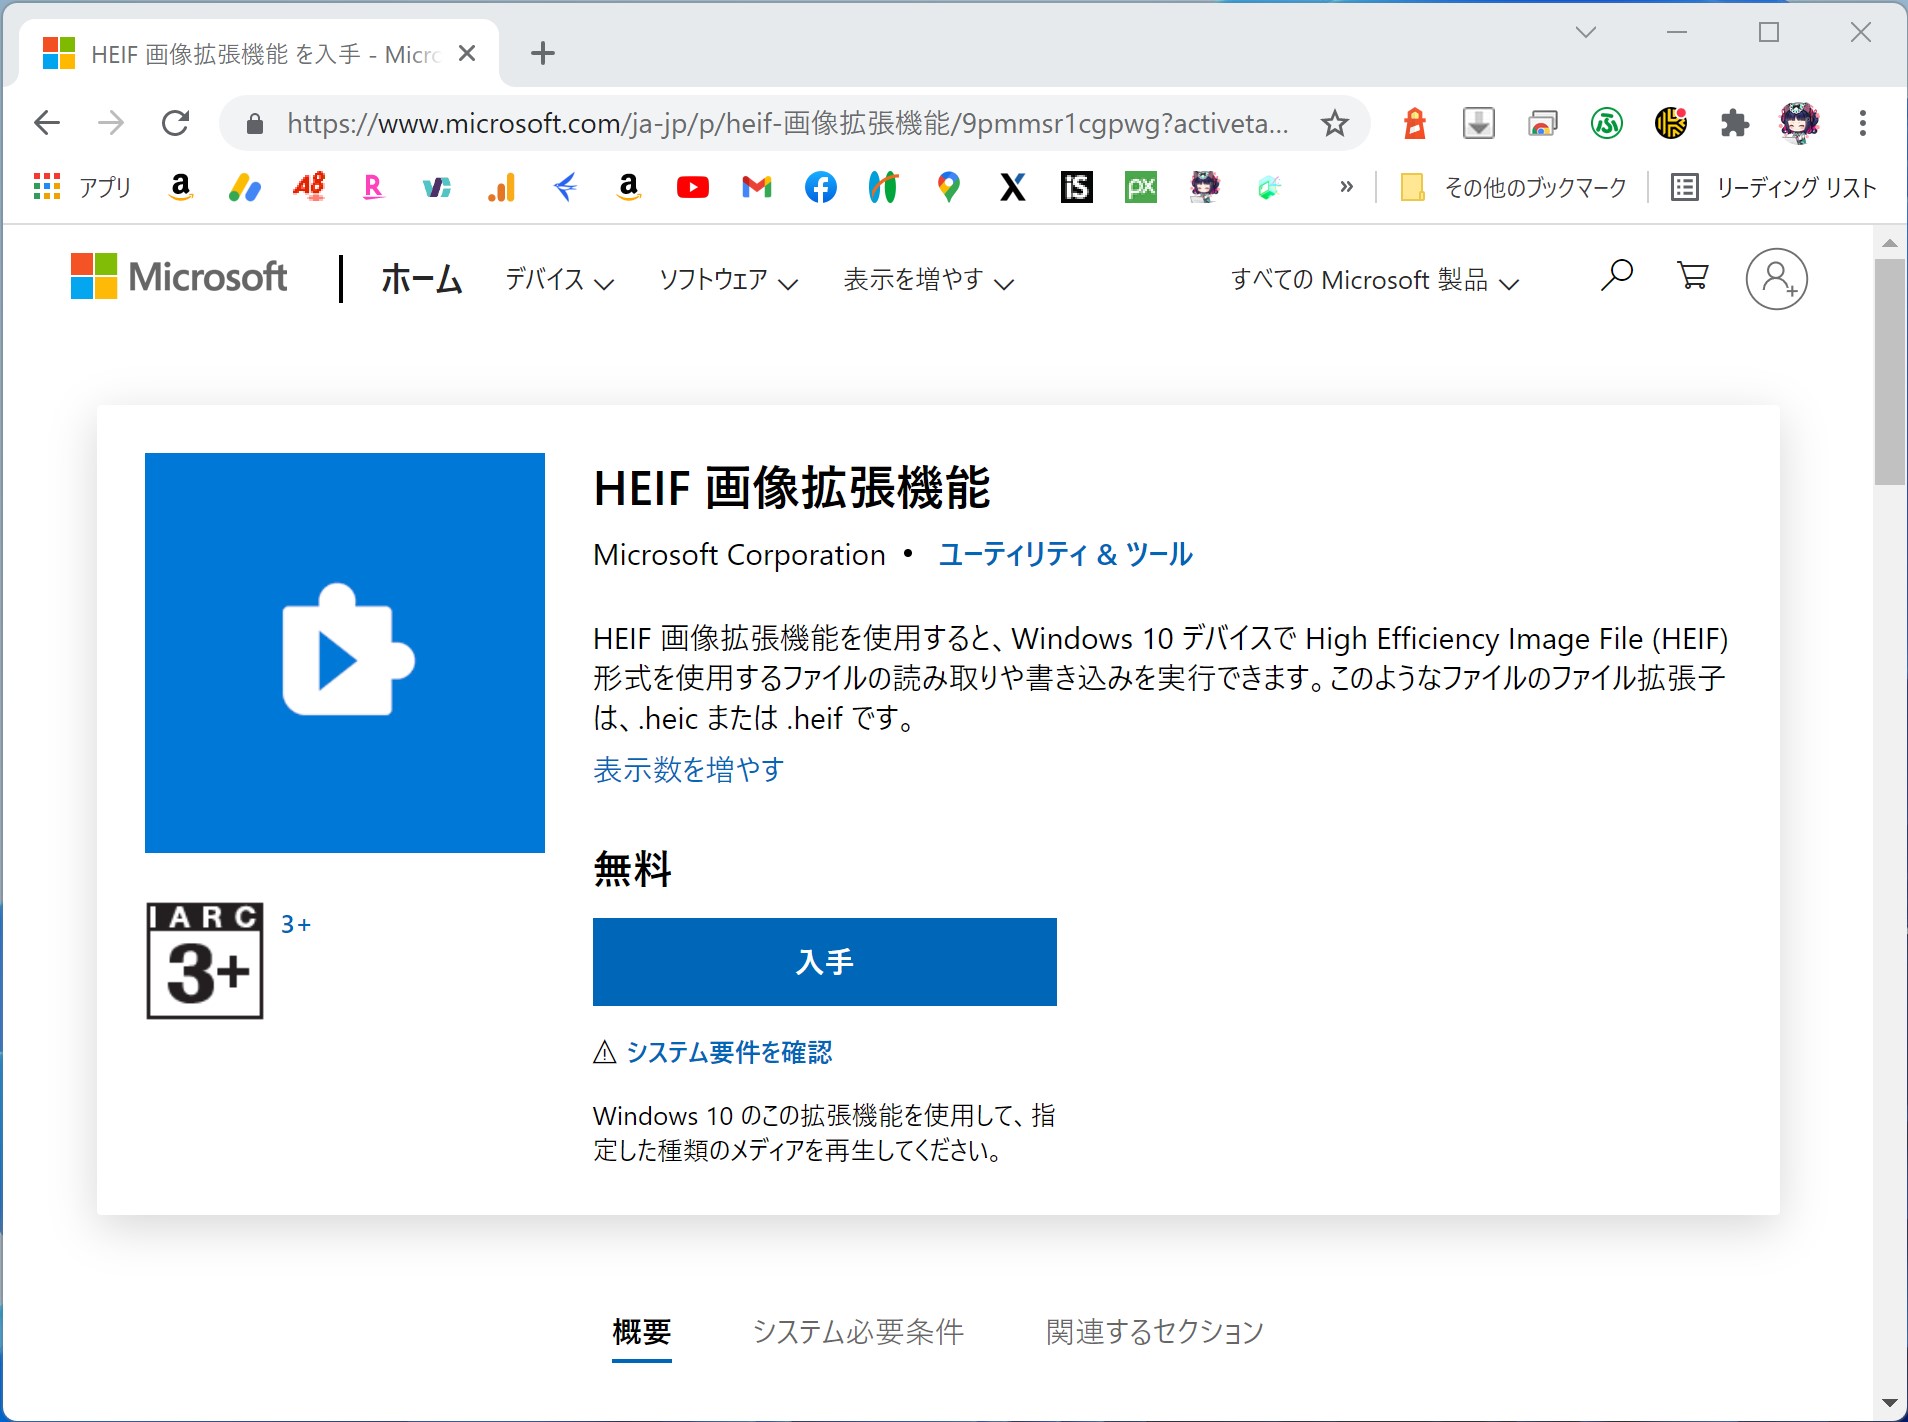This screenshot has height=1422, width=1908.
Task: Open the Facebook bookmark
Action: 821,187
